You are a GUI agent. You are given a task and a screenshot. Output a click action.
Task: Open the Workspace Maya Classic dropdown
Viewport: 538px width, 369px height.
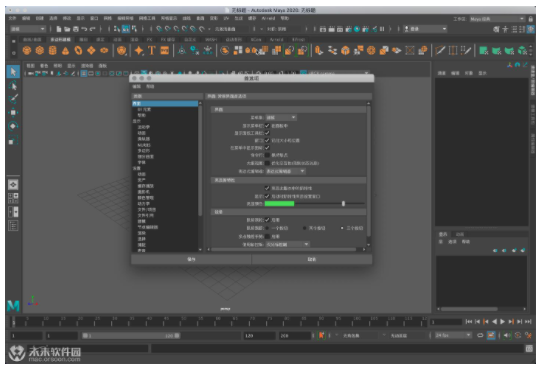pos(497,19)
